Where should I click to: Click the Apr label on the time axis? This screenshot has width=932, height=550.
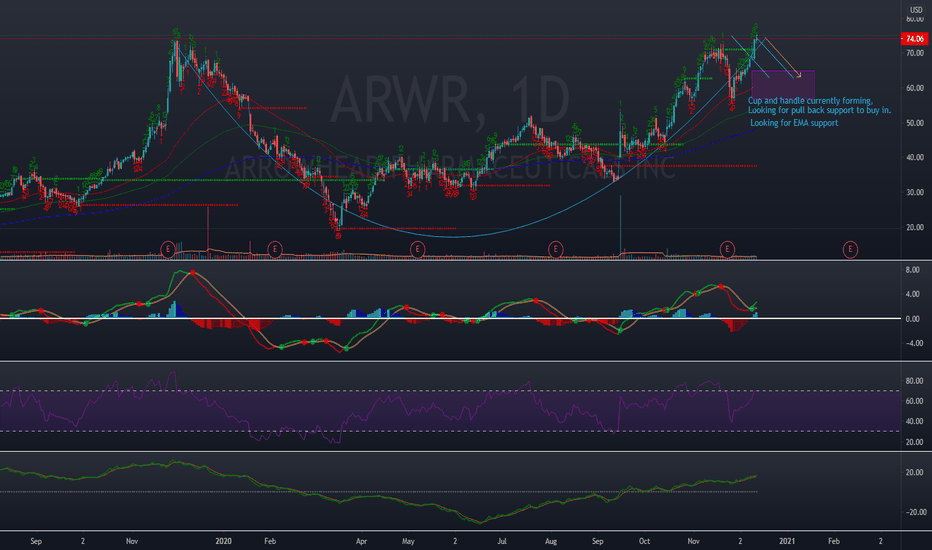361,541
